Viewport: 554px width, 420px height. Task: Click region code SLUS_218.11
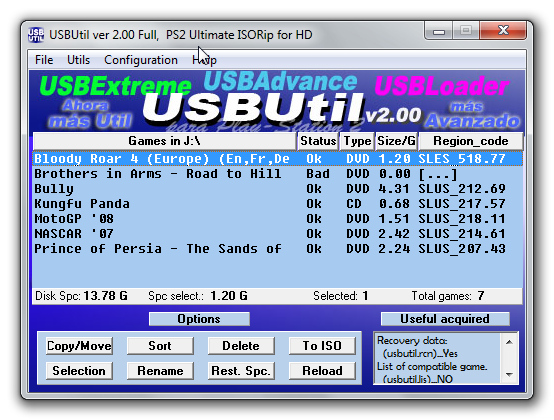462,219
